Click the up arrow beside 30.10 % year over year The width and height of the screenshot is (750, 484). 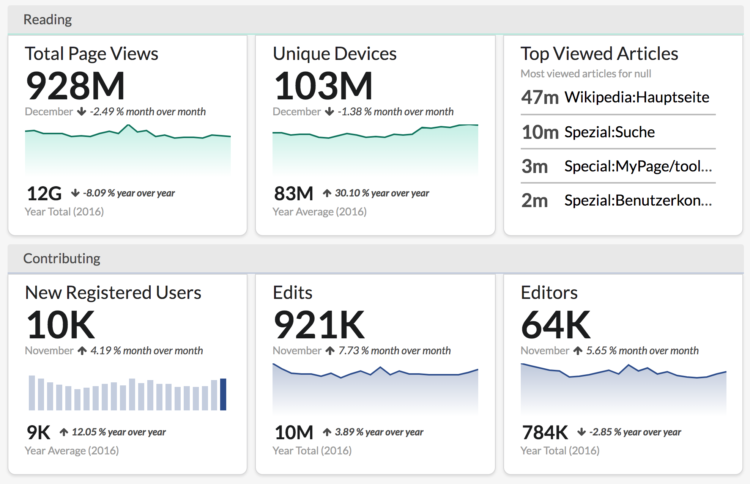tap(326, 193)
